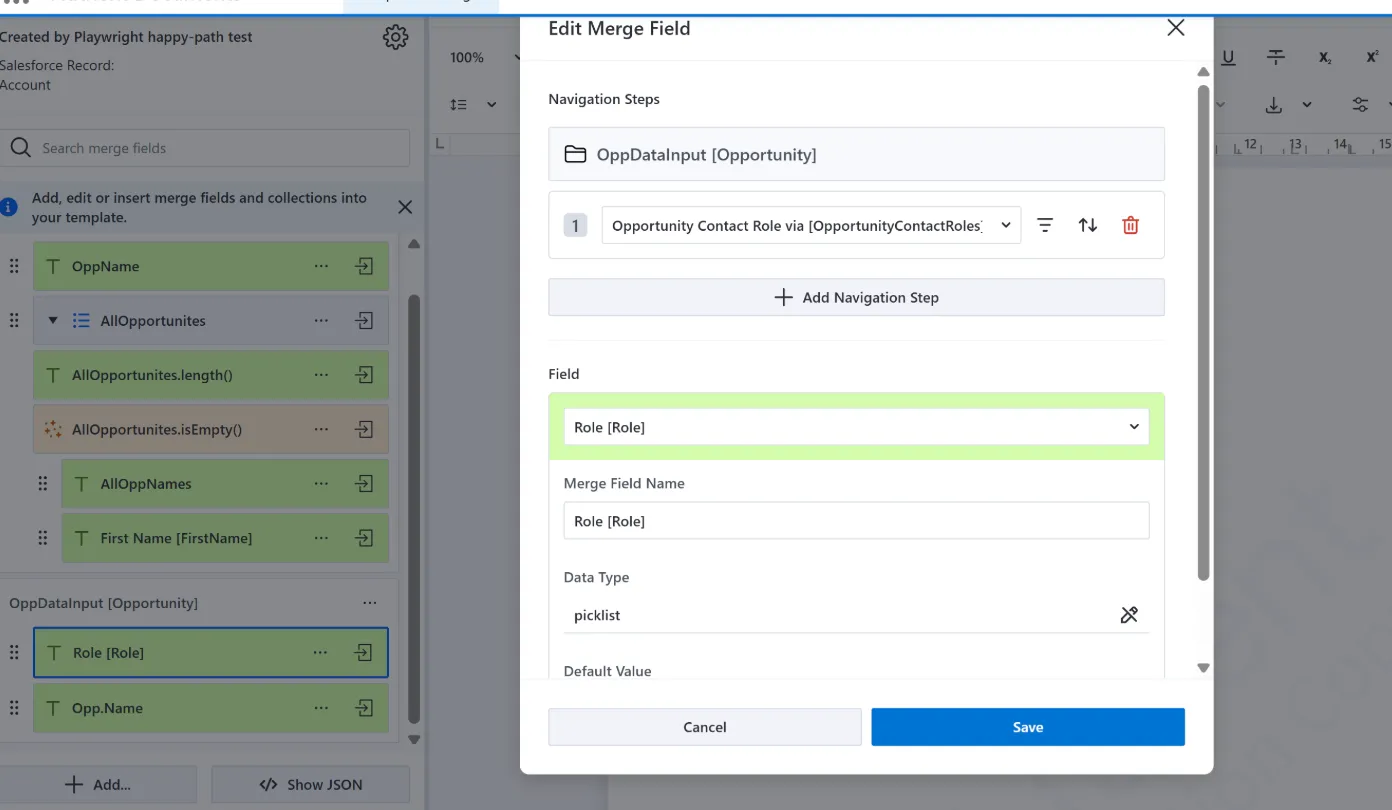
Task: Grab the drag handle beside AllOppNames
Action: pos(42,484)
